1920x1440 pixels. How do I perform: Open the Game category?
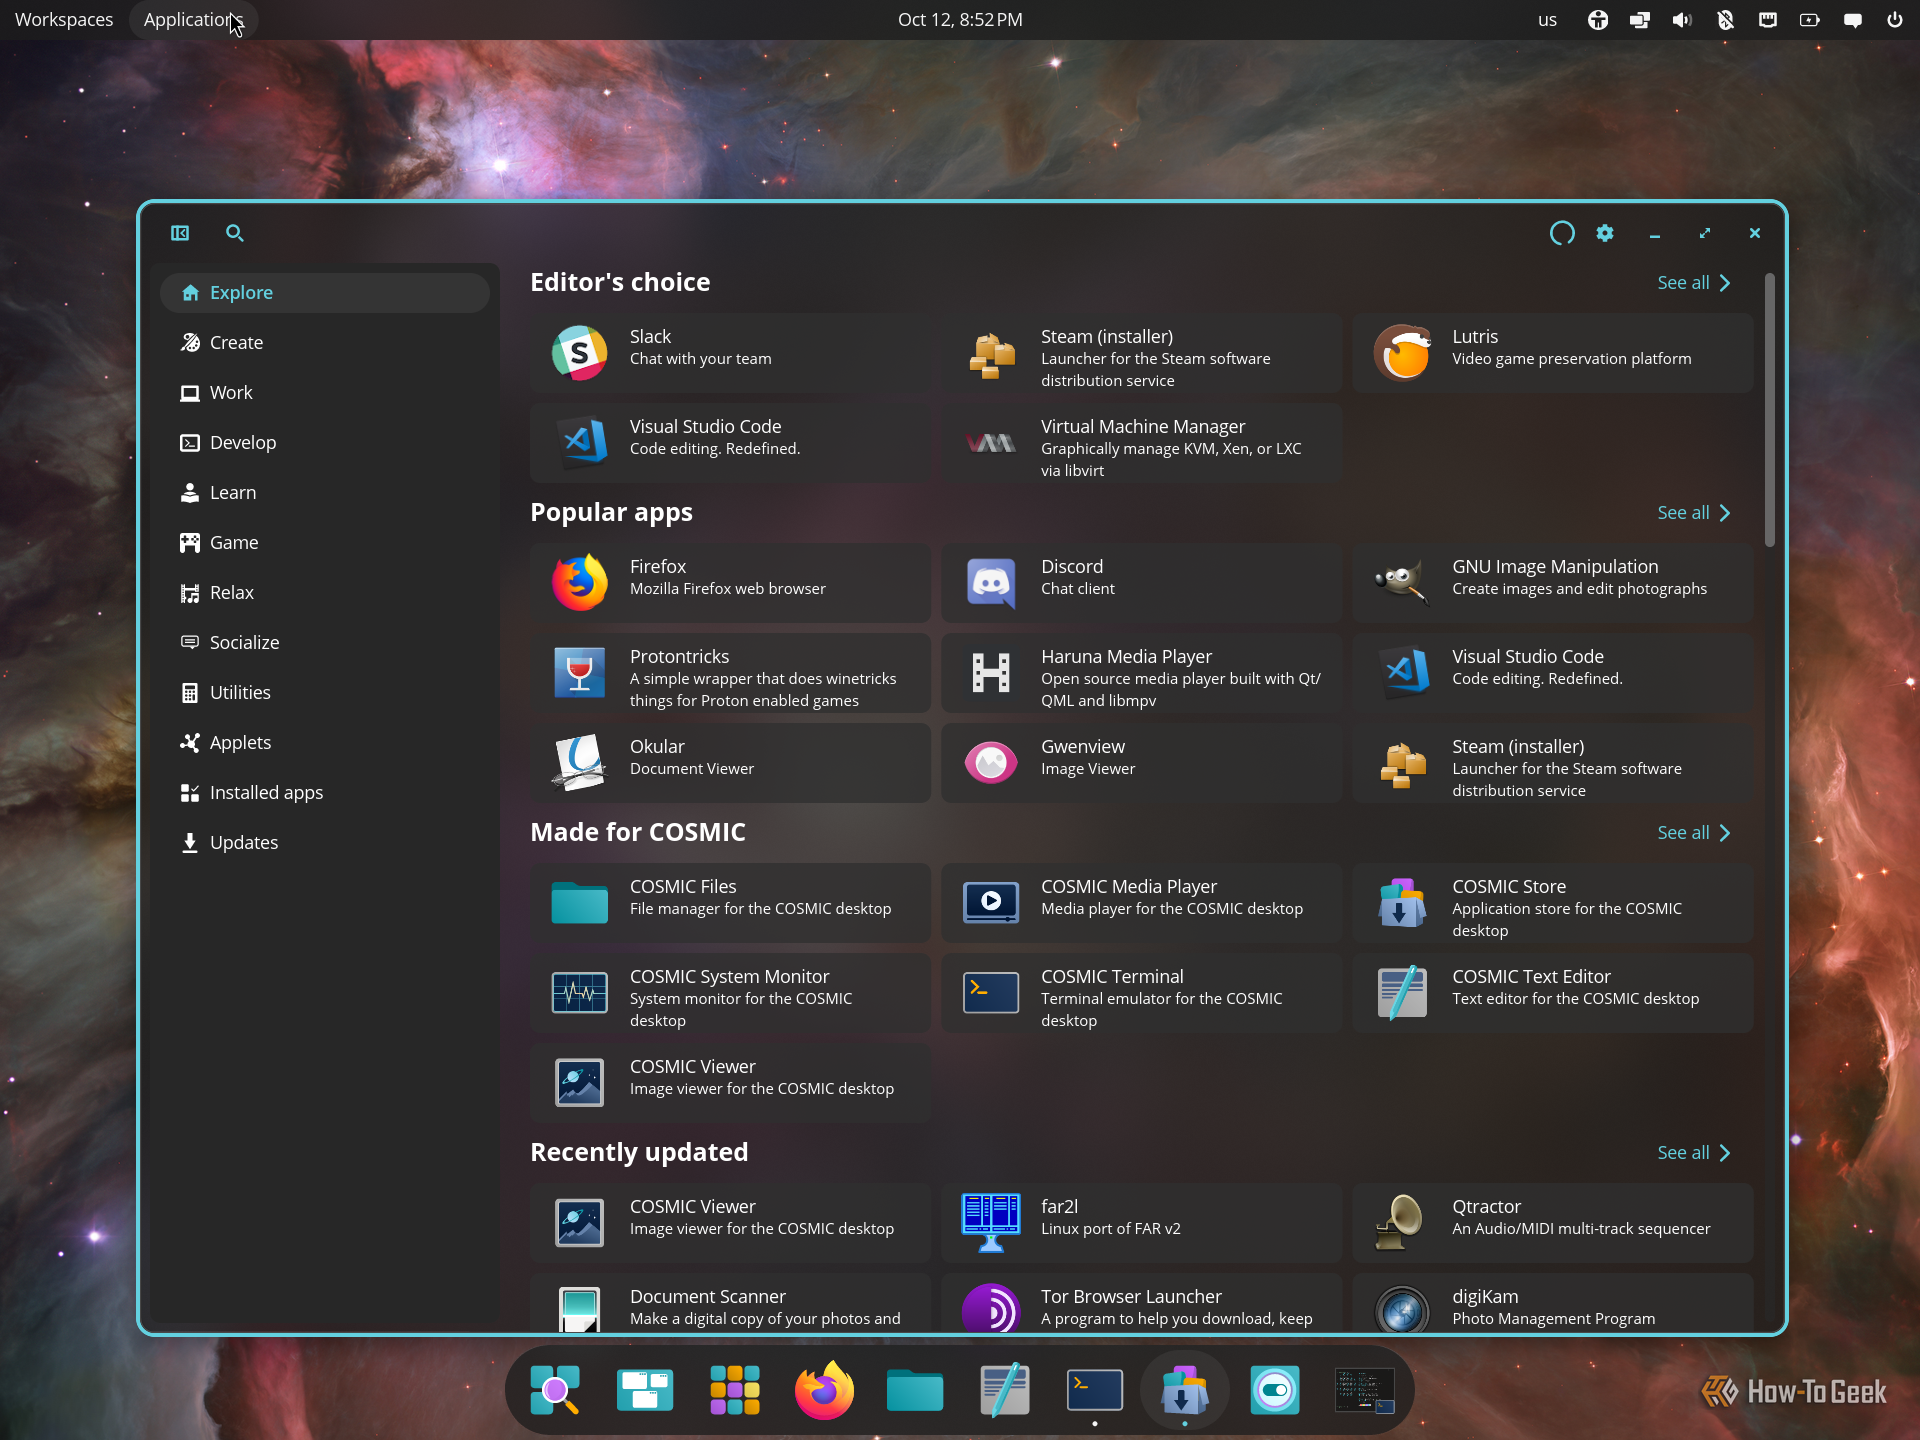(x=325, y=543)
